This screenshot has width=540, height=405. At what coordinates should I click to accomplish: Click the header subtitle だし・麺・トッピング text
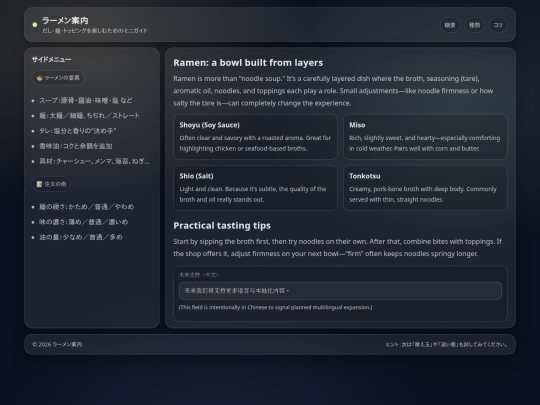pos(95,31)
